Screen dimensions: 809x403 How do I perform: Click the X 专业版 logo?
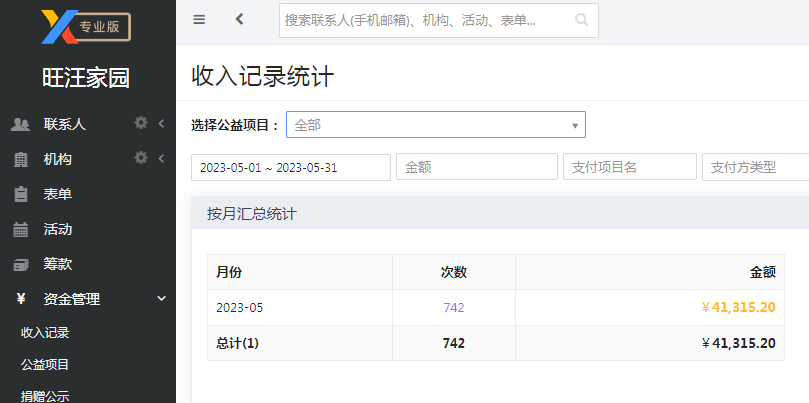point(86,27)
